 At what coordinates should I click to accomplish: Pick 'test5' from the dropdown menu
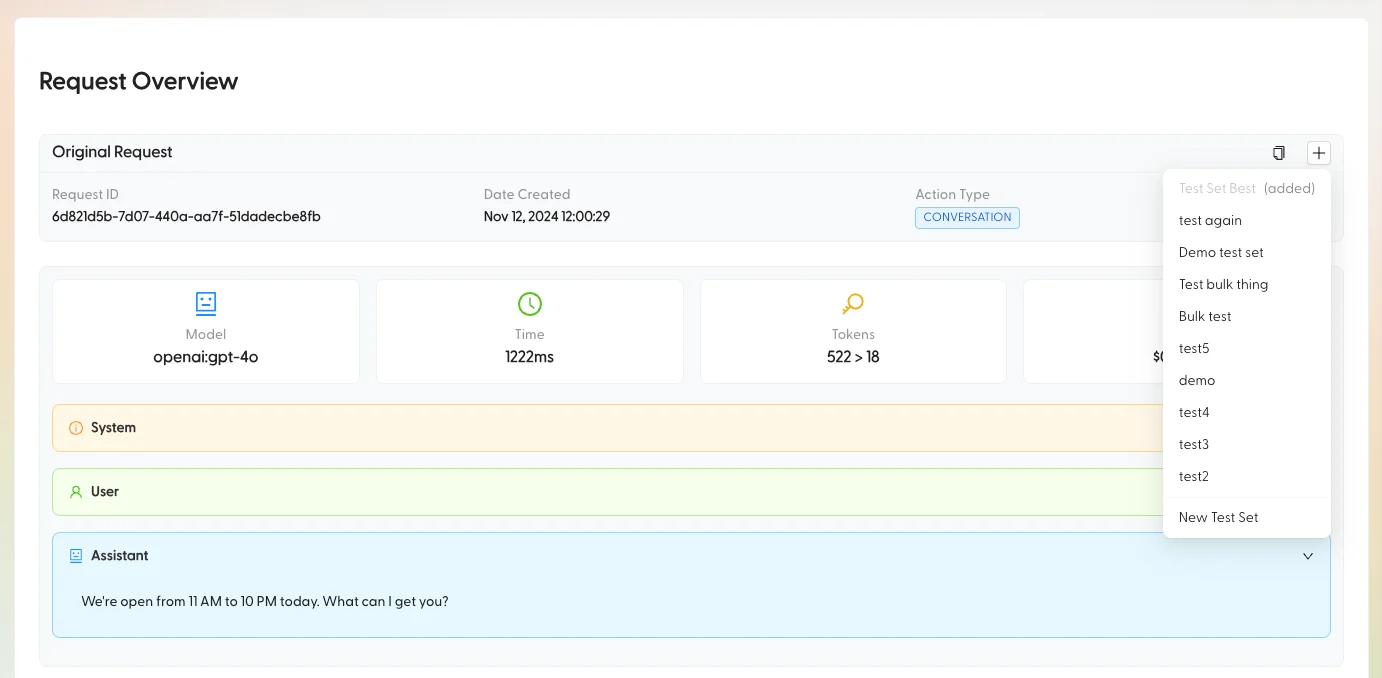(x=1194, y=348)
